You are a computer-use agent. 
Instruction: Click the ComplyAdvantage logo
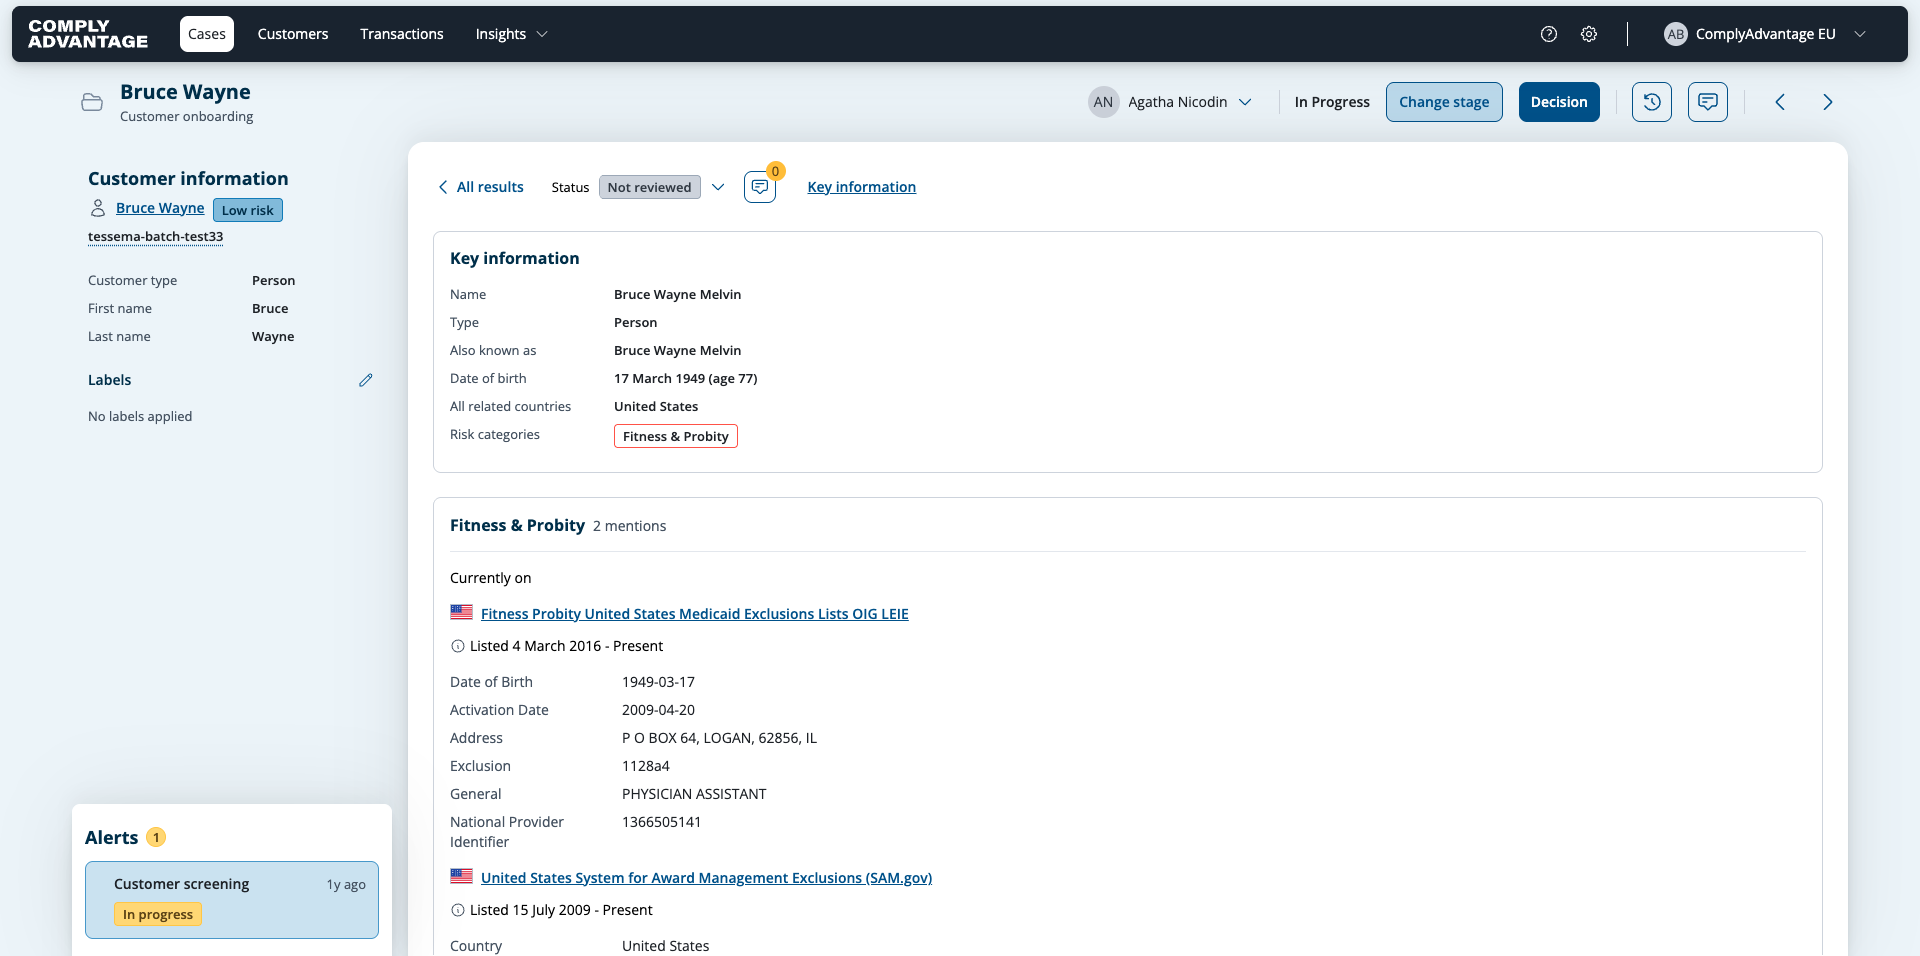pyautogui.click(x=88, y=34)
